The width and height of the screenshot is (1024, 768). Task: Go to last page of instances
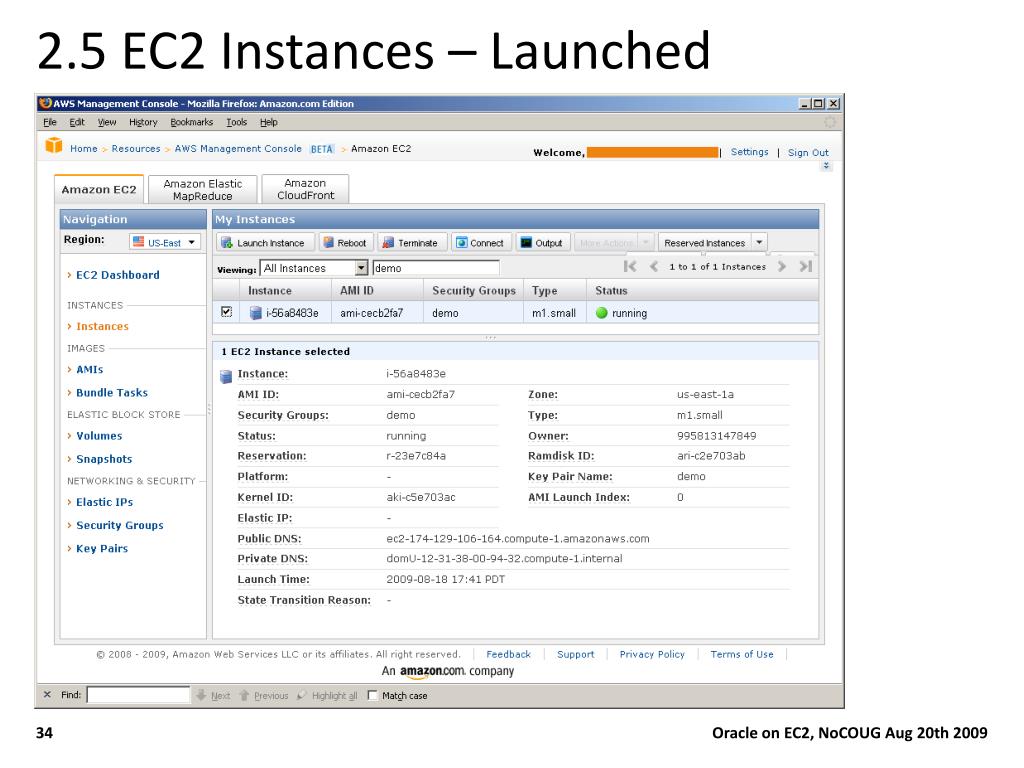click(806, 266)
